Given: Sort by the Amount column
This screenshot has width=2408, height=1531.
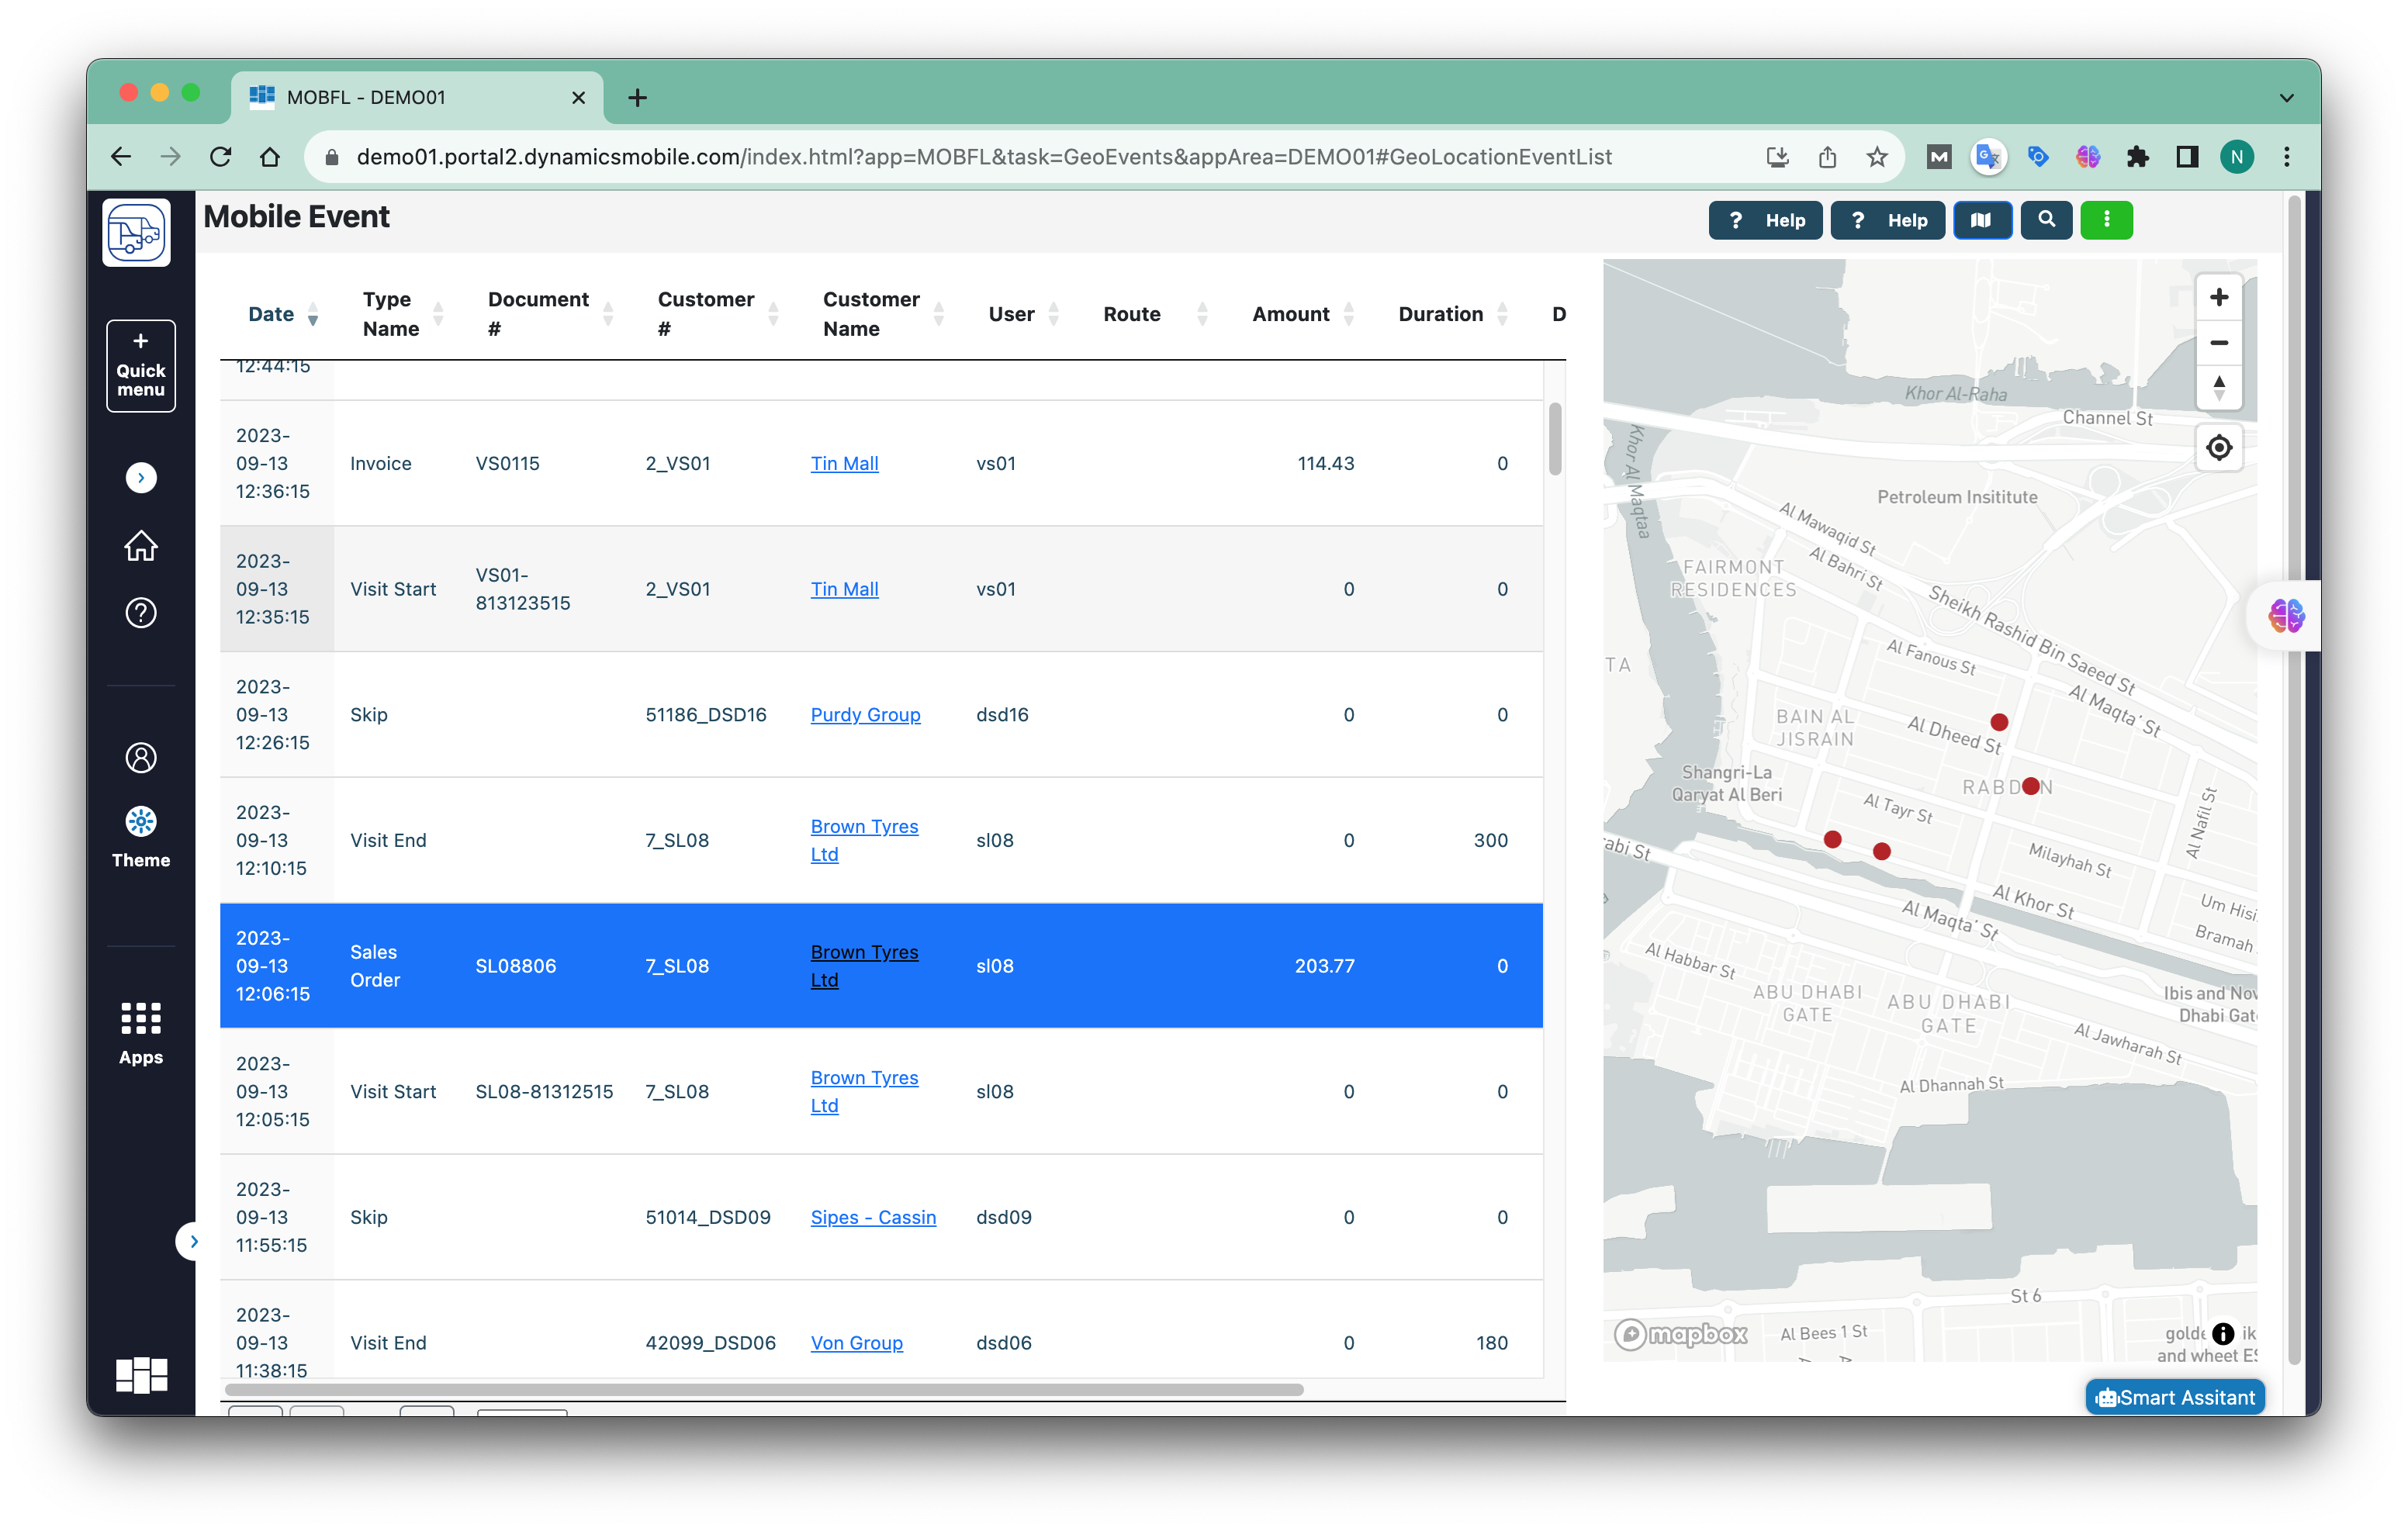Looking at the screenshot, I should [x=1303, y=314].
